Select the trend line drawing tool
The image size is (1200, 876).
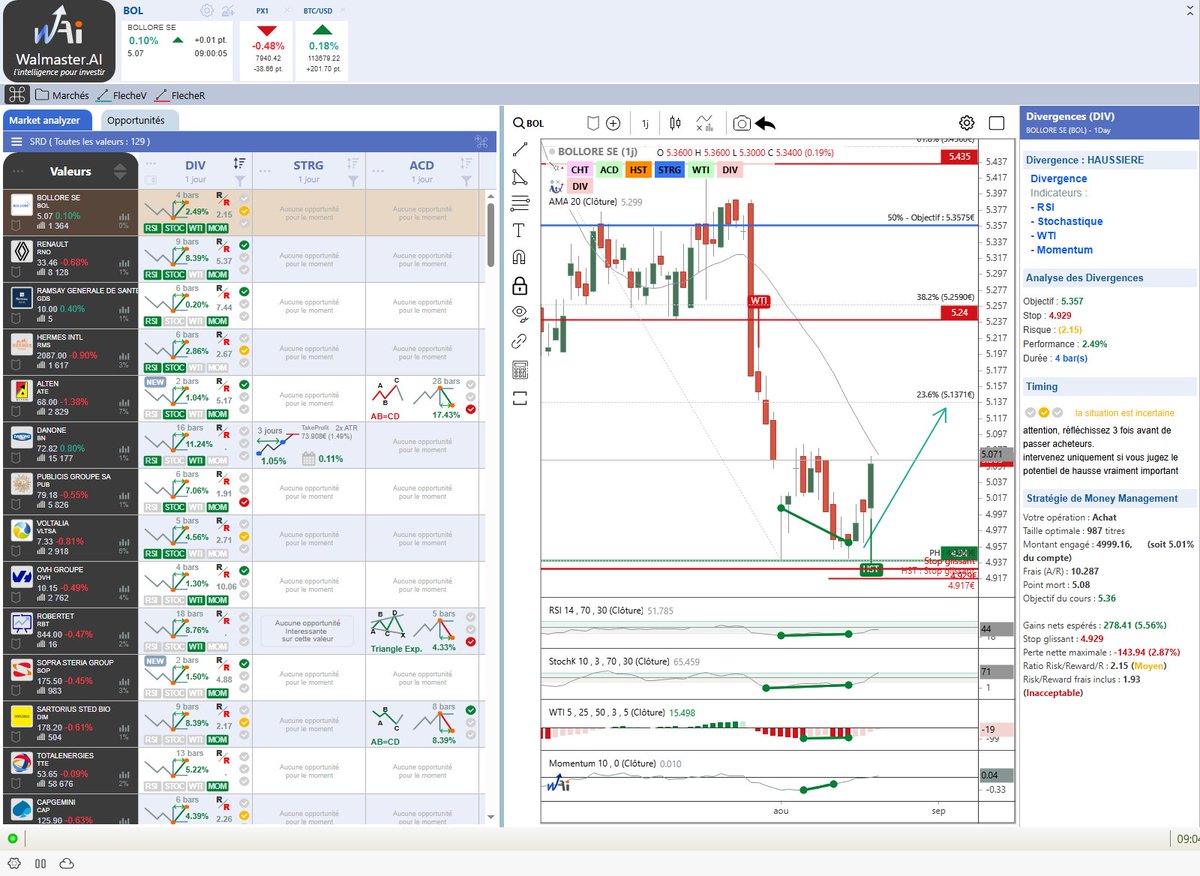click(520, 150)
